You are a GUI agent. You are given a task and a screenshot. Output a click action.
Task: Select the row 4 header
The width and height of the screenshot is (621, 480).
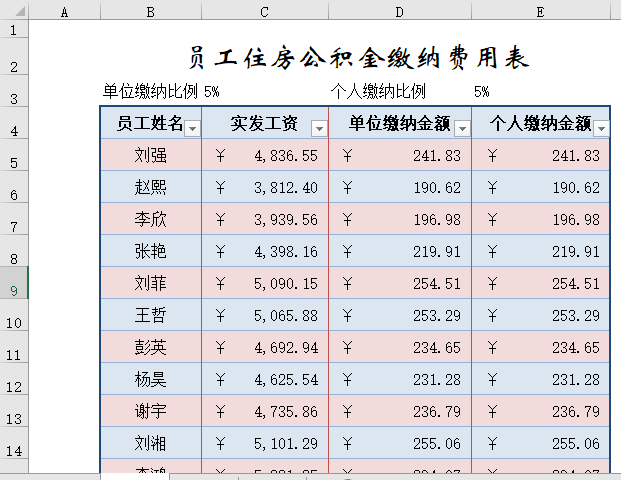(x=15, y=131)
